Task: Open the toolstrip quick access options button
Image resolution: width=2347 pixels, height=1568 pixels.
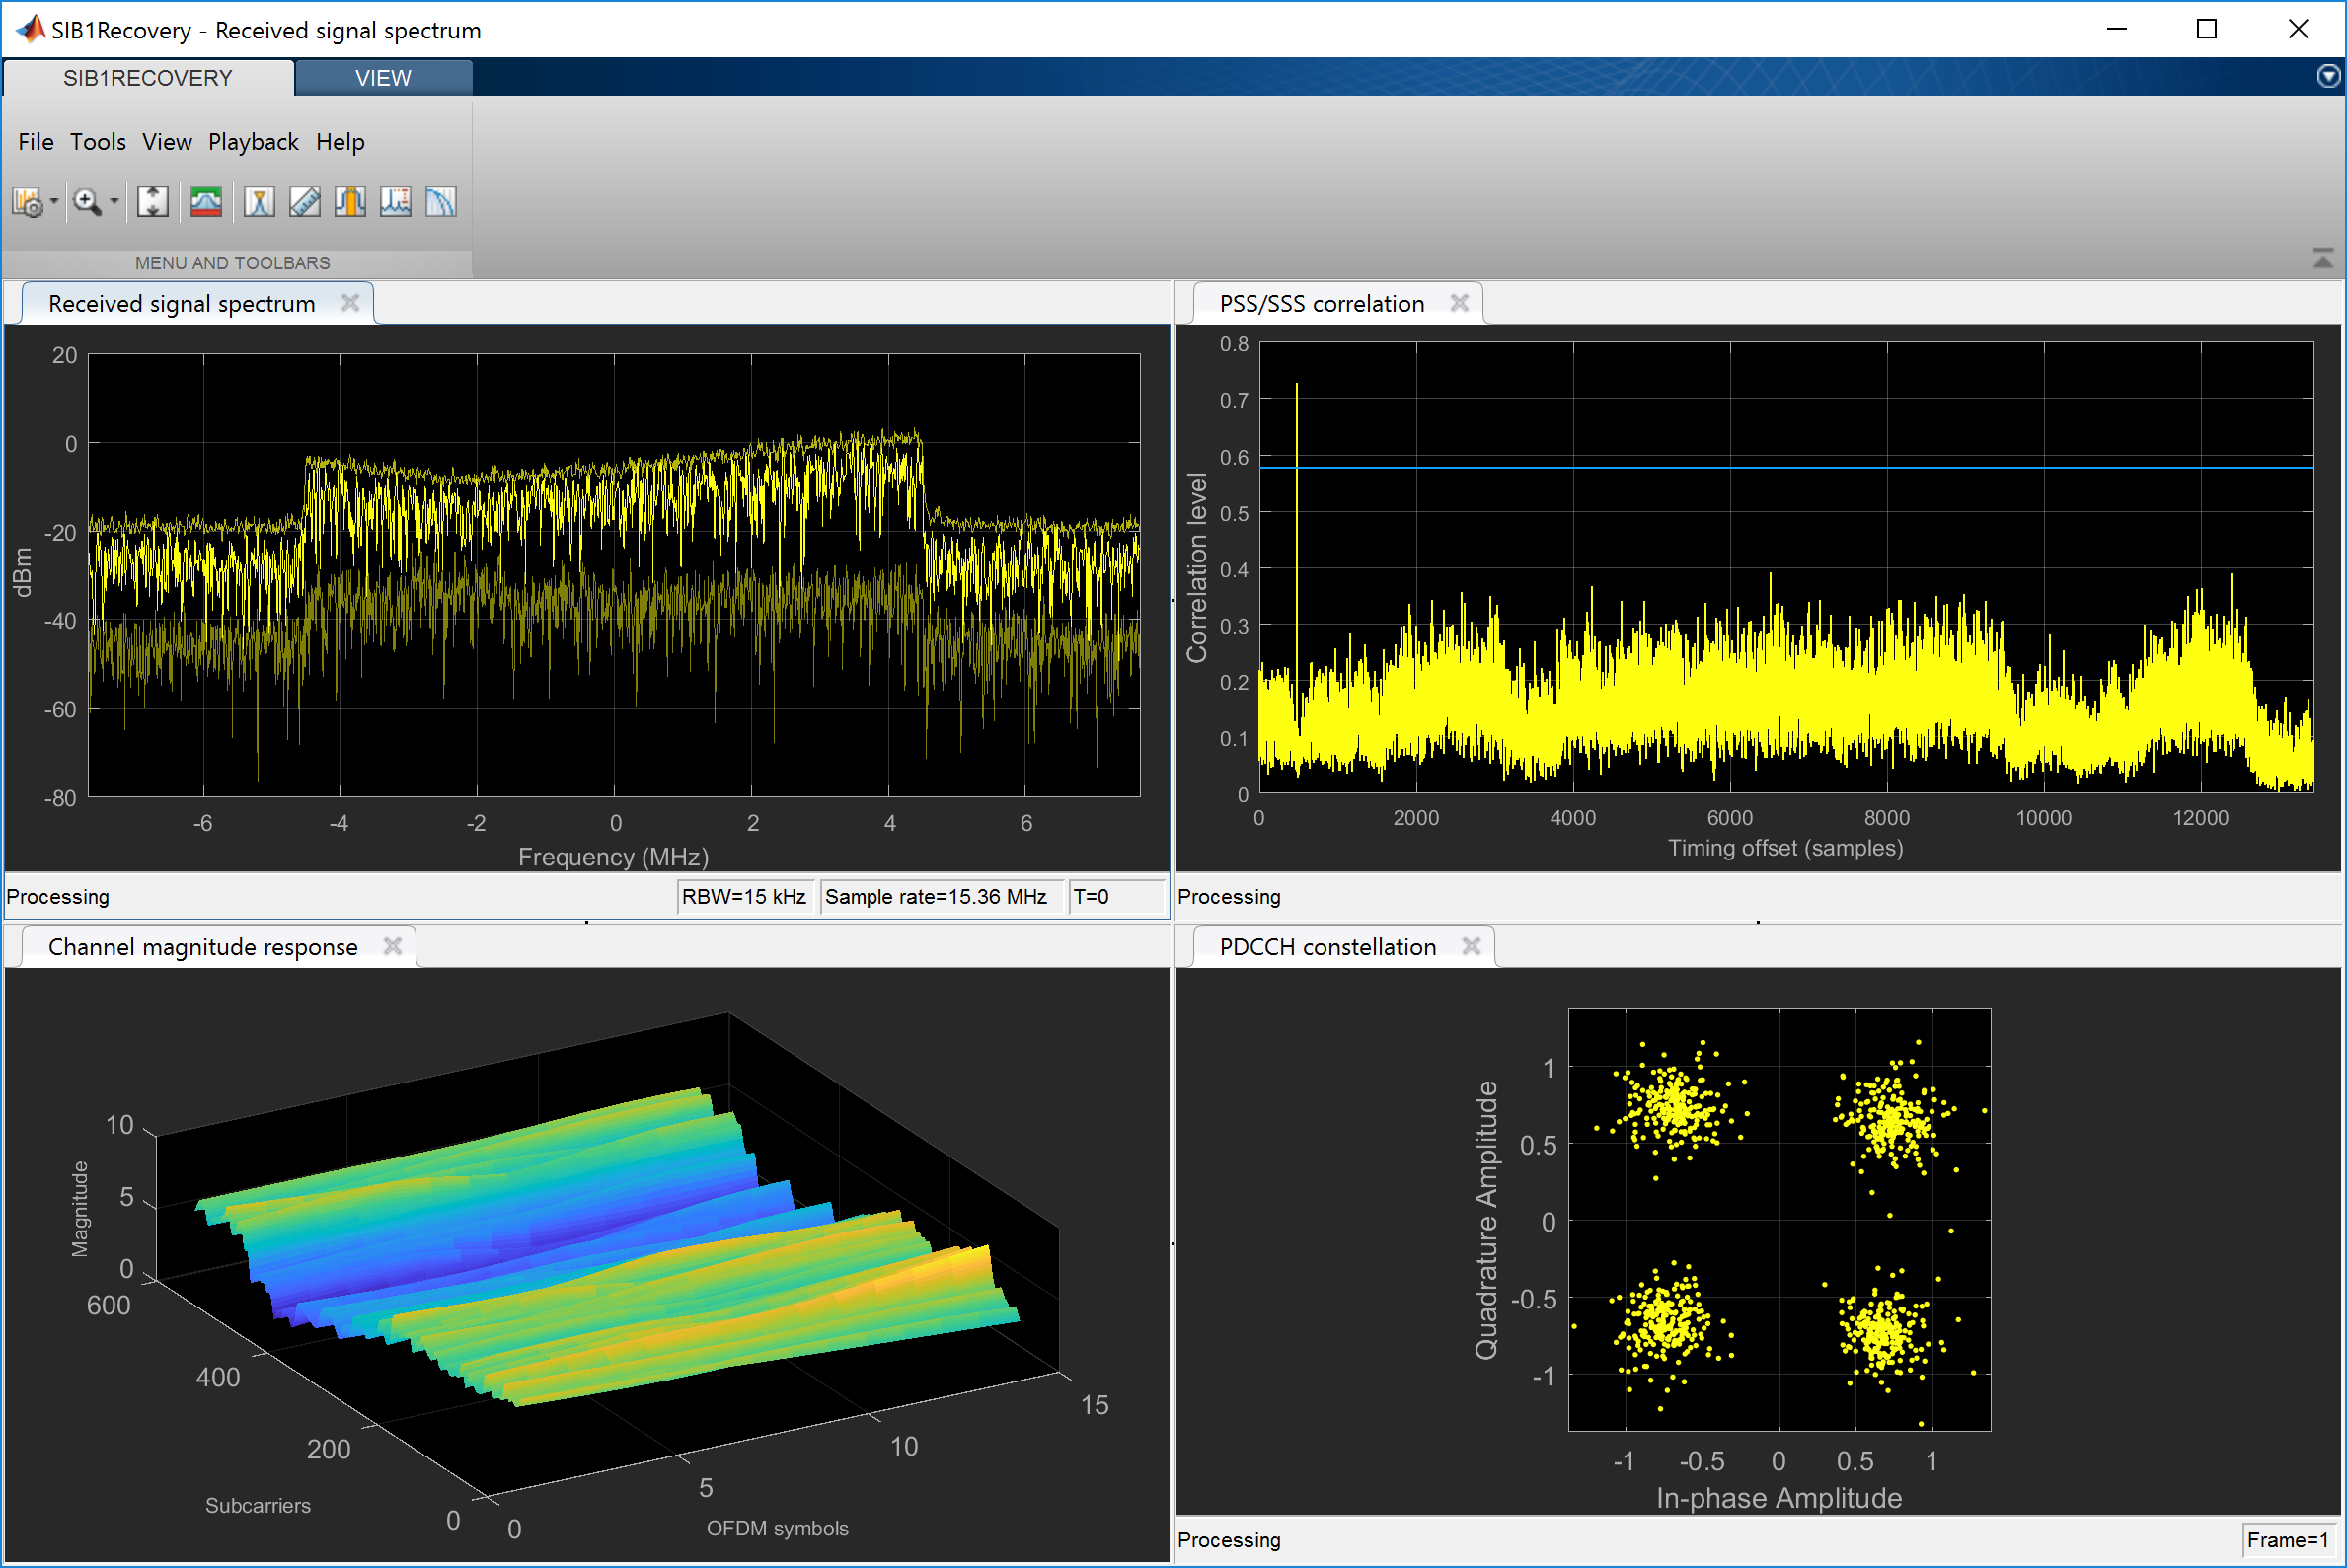Action: [x=2328, y=77]
